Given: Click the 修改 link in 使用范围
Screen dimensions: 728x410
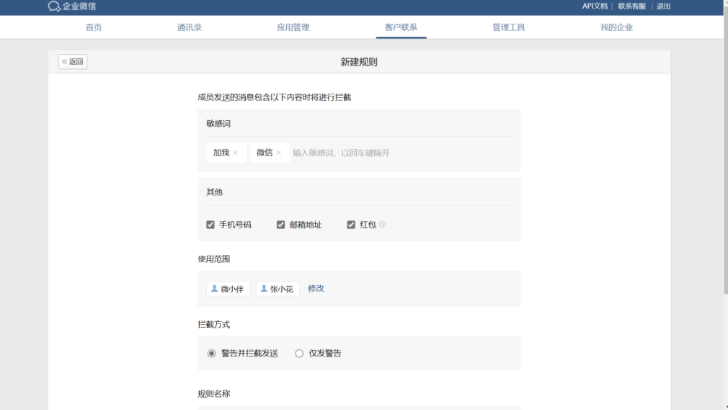Looking at the screenshot, I should (316, 288).
